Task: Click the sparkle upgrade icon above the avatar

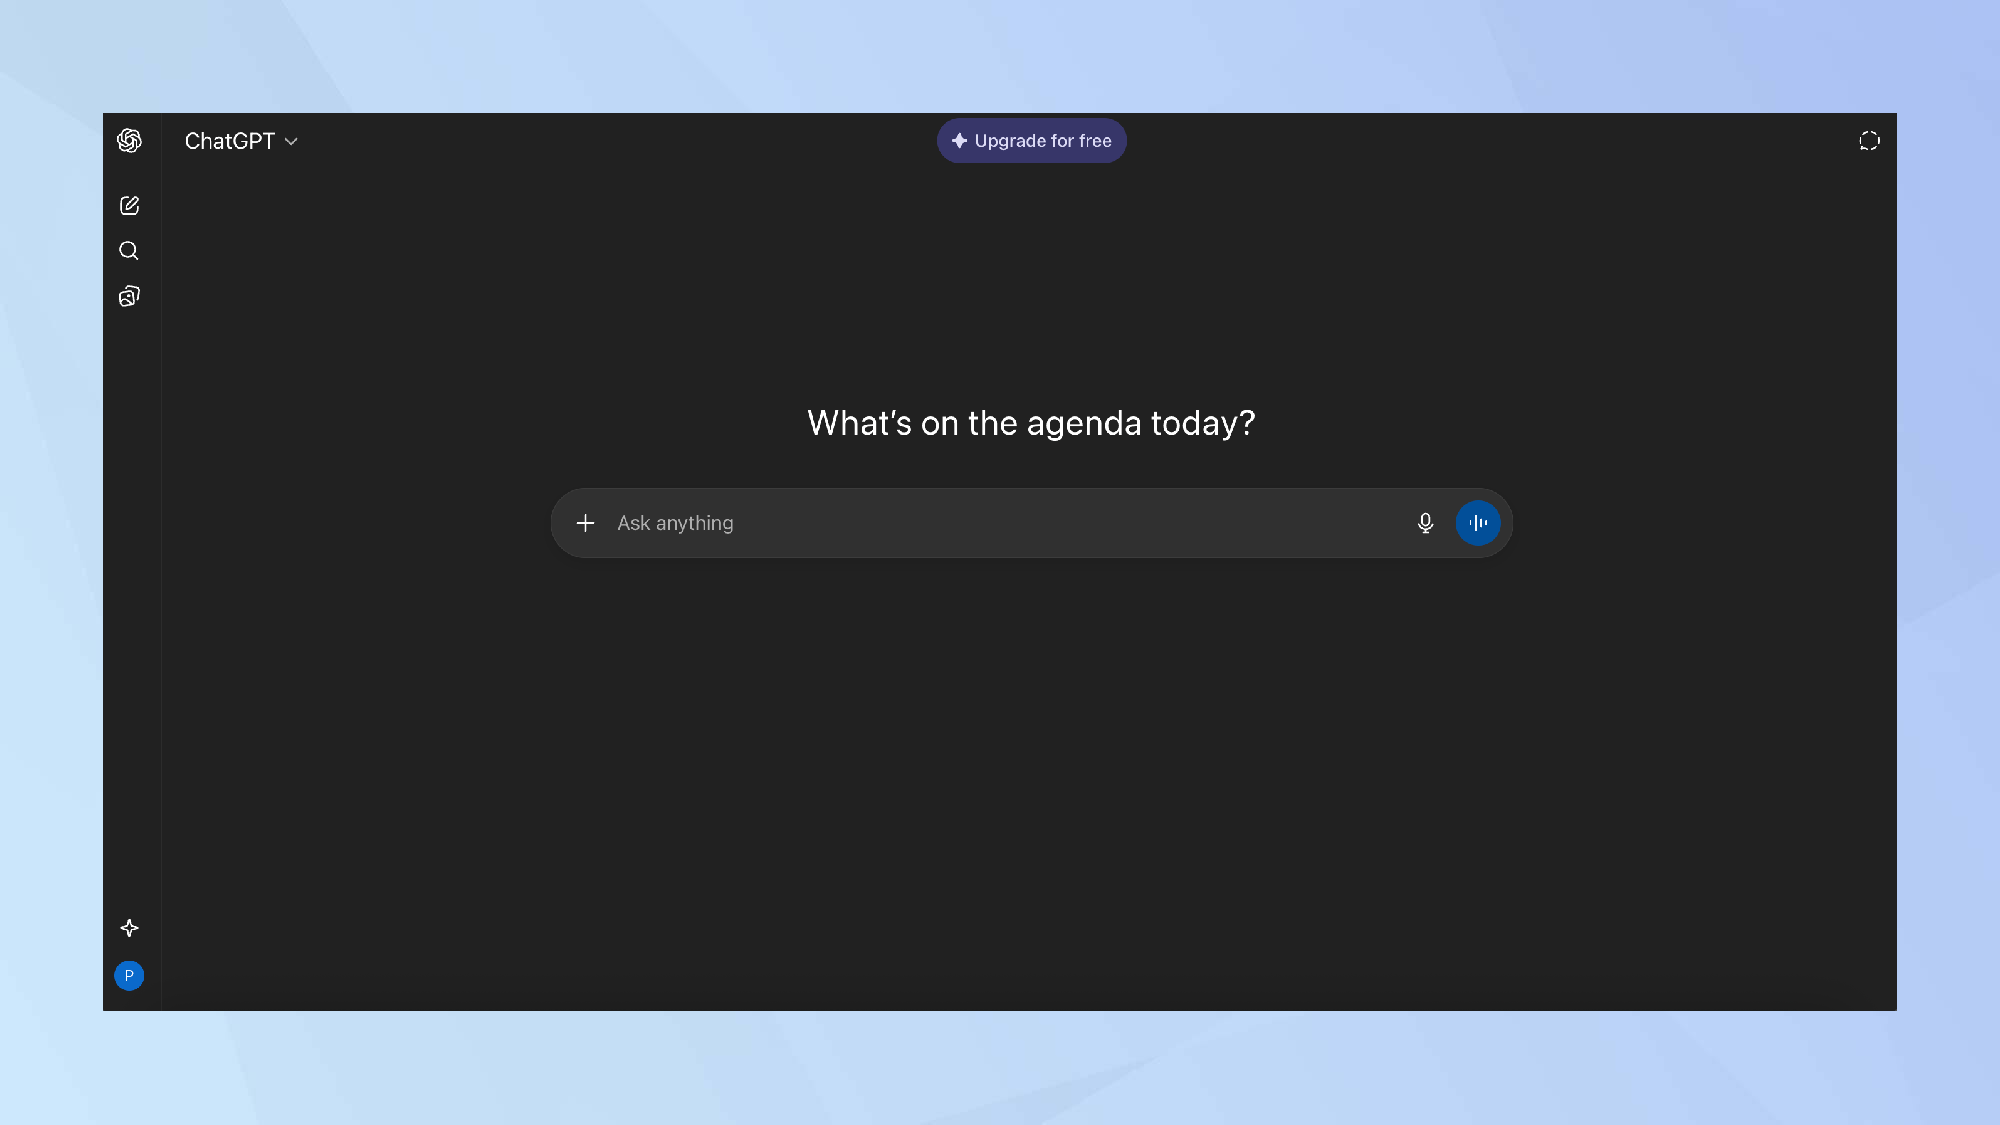Action: click(x=129, y=928)
